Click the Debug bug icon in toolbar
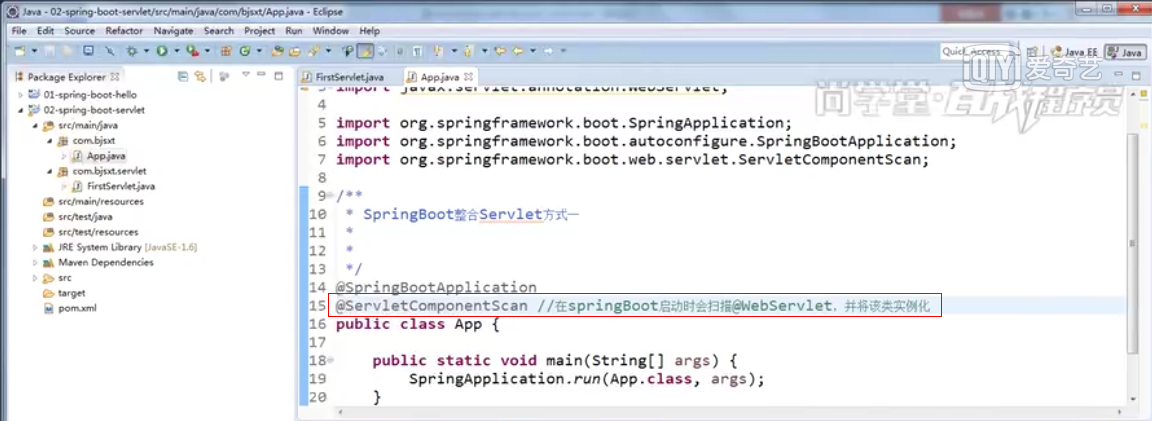Screen dimensions: 1152x421 (x=132, y=51)
